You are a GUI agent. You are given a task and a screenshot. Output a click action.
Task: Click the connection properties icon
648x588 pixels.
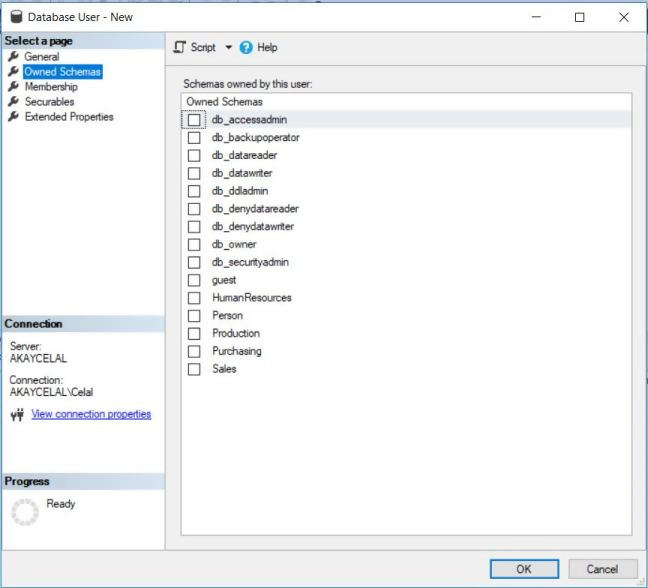pyautogui.click(x=17, y=415)
